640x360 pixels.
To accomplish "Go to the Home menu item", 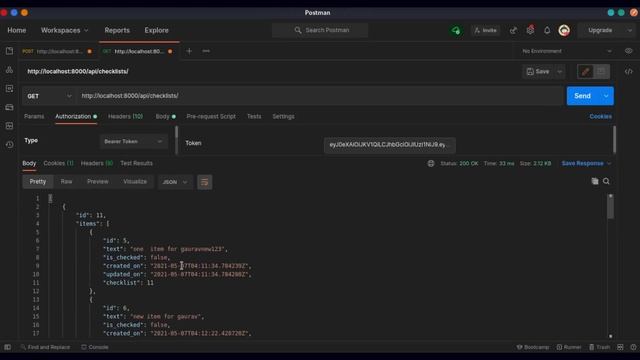I will point(17,30).
